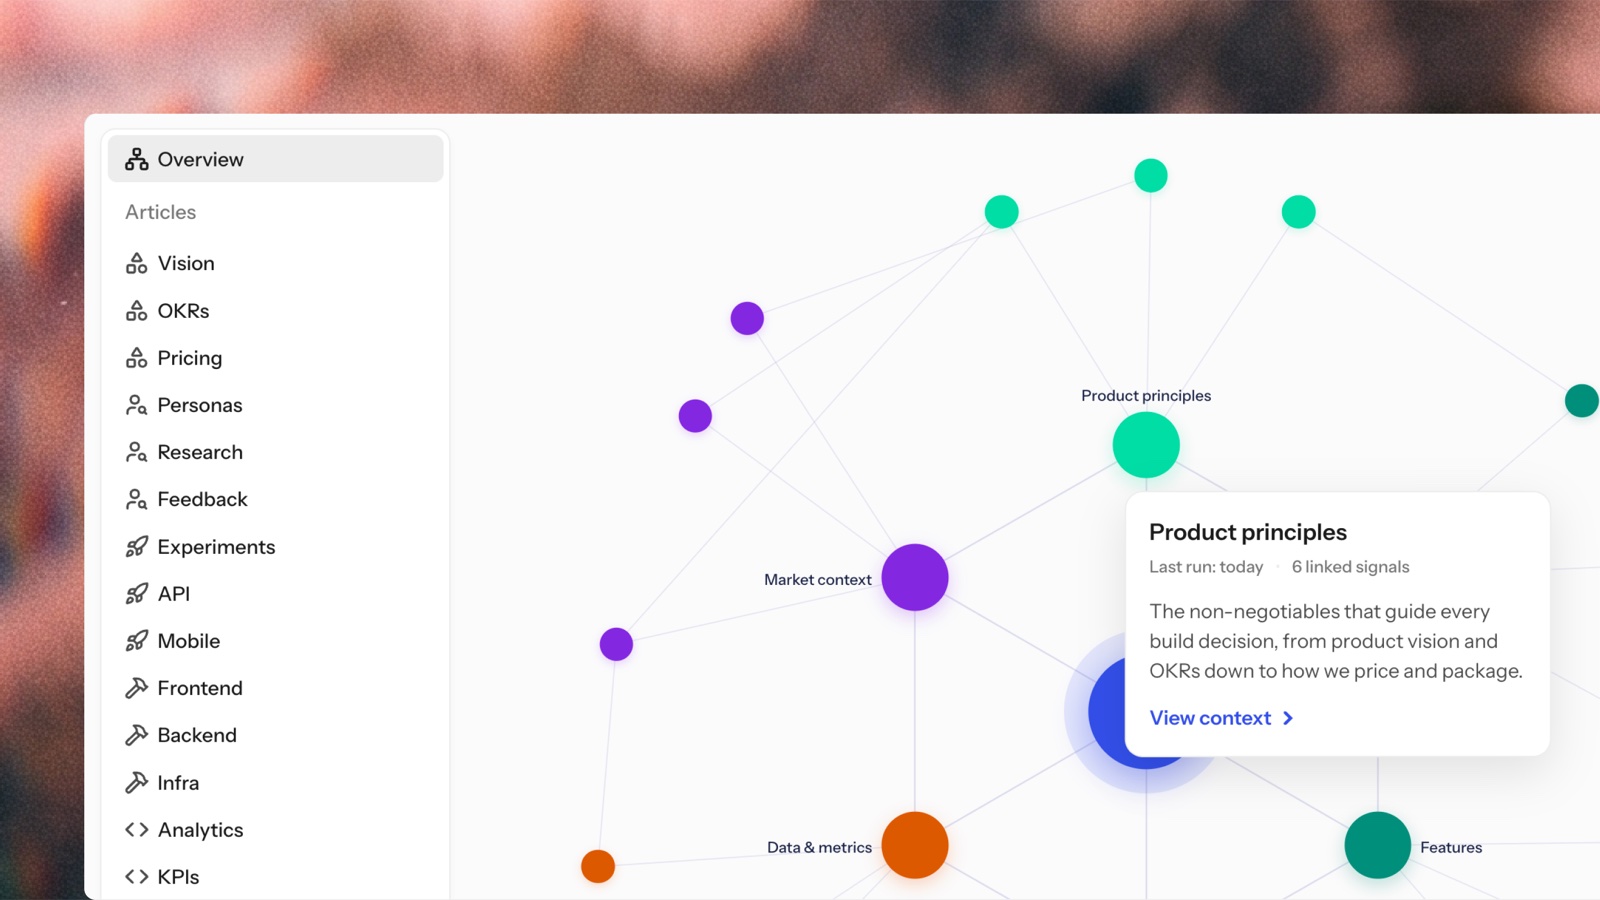Open the Feedback article
Image resolution: width=1600 pixels, height=900 pixels.
pos(275,499)
